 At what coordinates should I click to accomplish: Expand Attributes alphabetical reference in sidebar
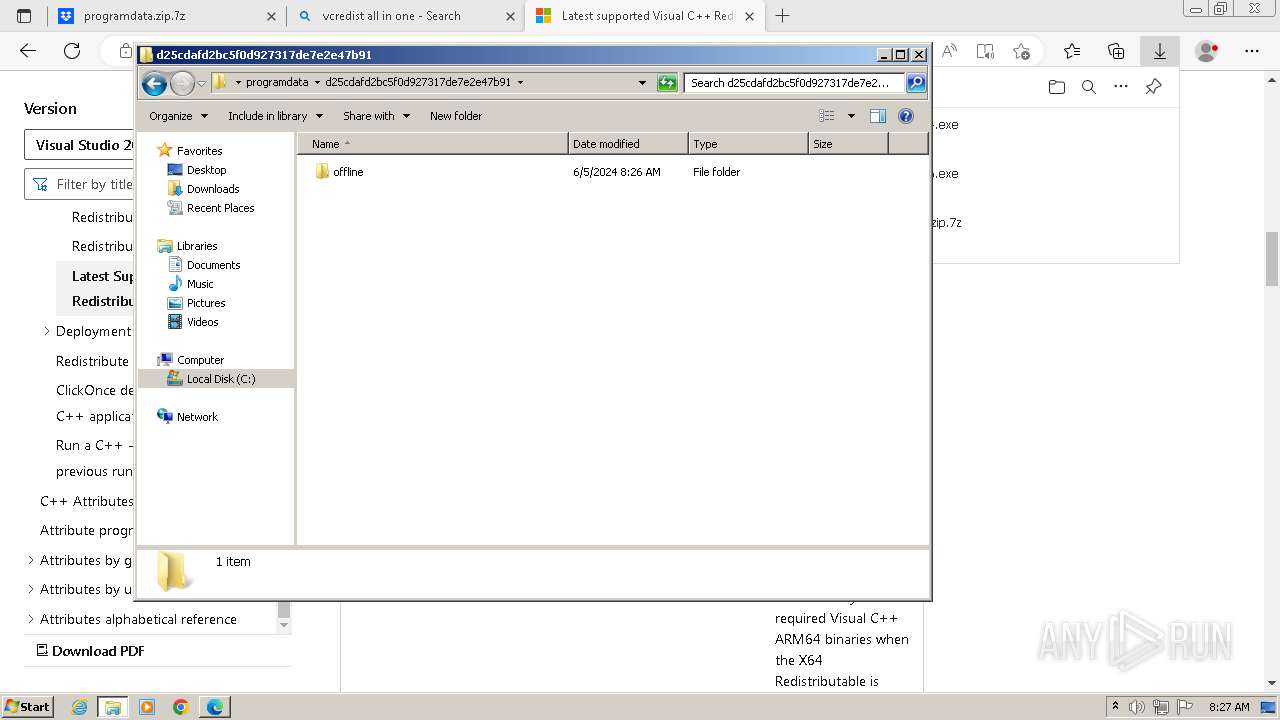pos(30,619)
